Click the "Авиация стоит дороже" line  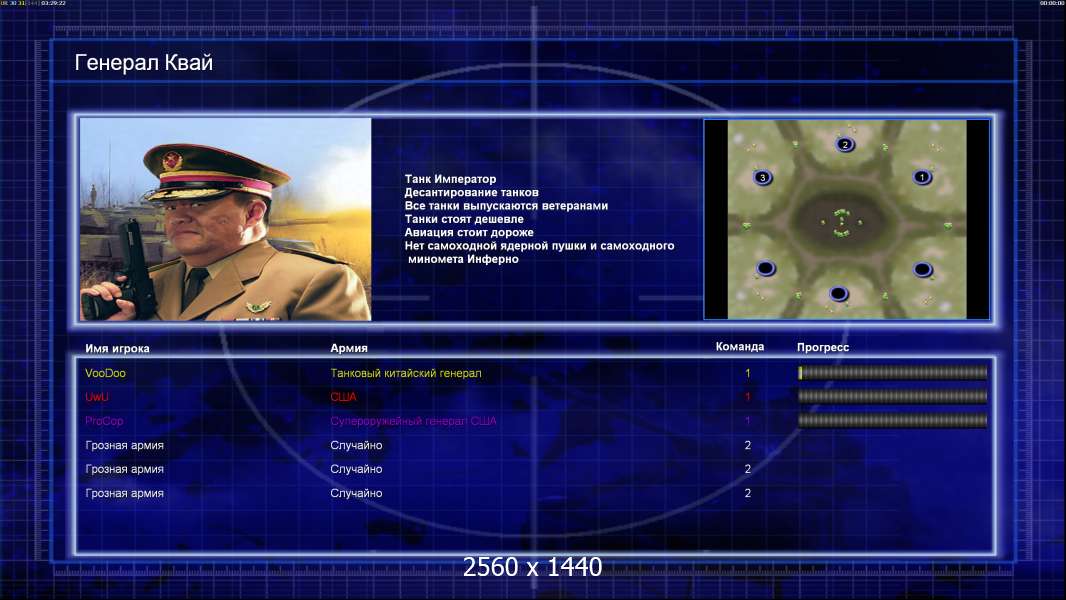[x=468, y=232]
